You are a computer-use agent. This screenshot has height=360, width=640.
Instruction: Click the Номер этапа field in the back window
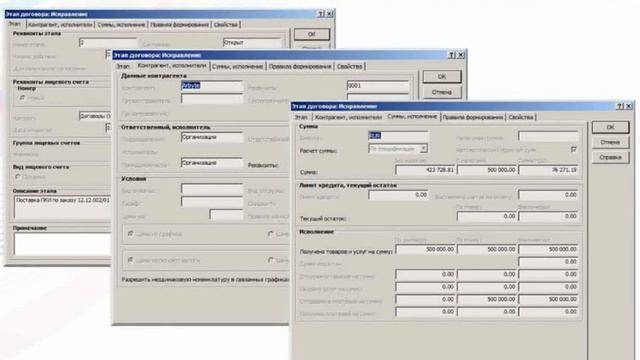[x=108, y=42]
